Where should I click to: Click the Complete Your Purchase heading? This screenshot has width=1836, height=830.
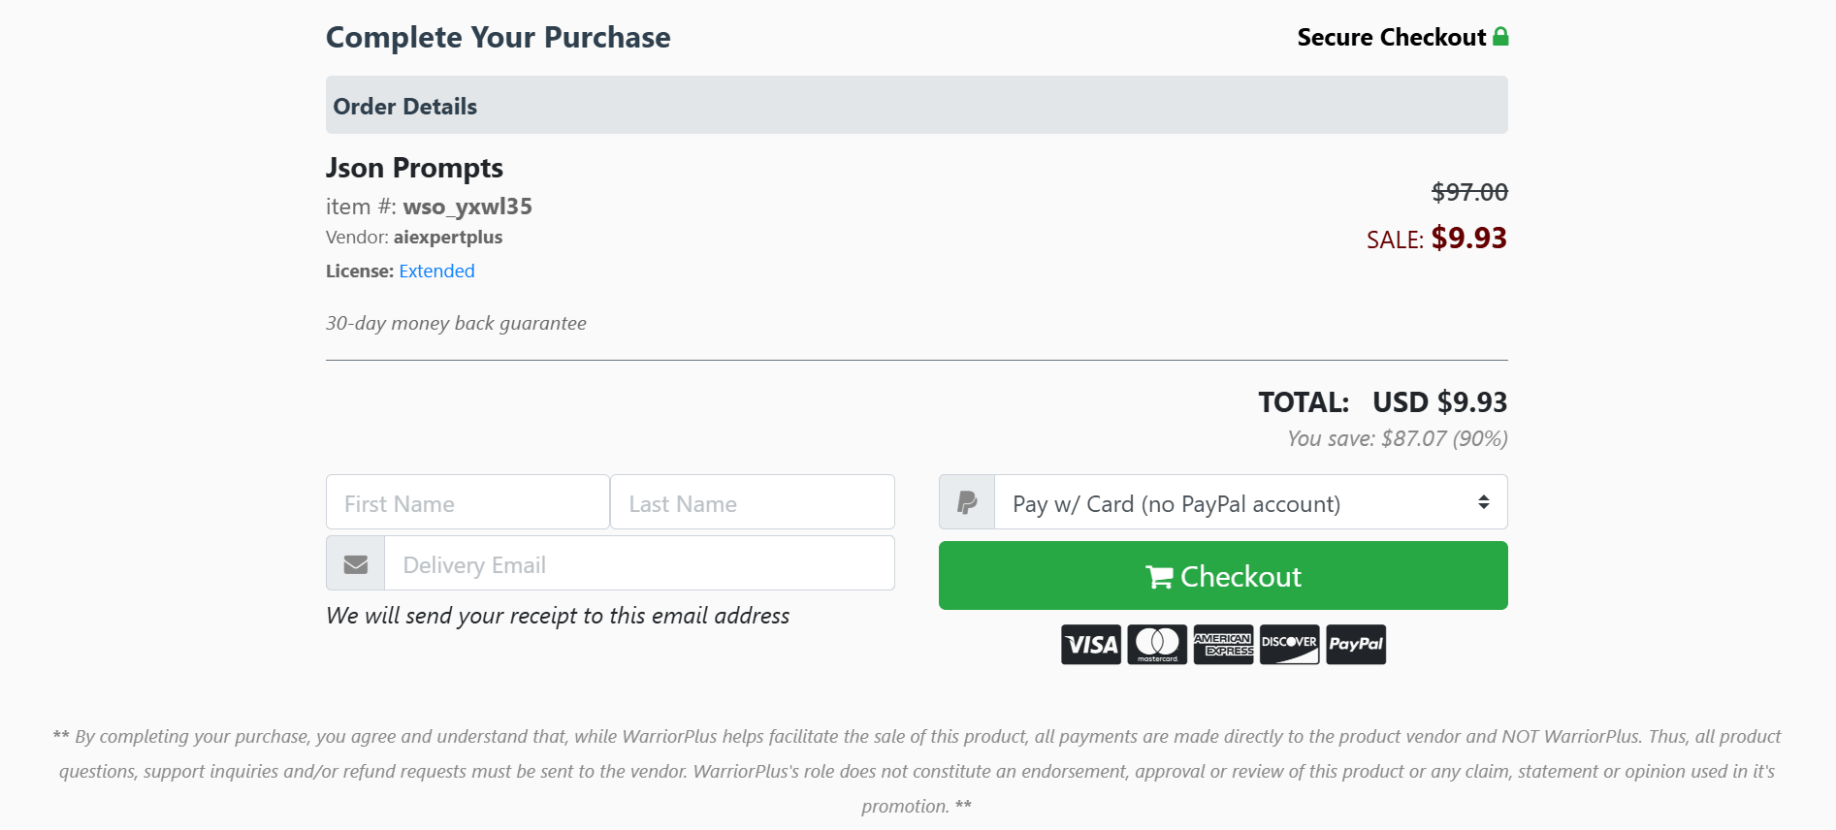coord(498,38)
